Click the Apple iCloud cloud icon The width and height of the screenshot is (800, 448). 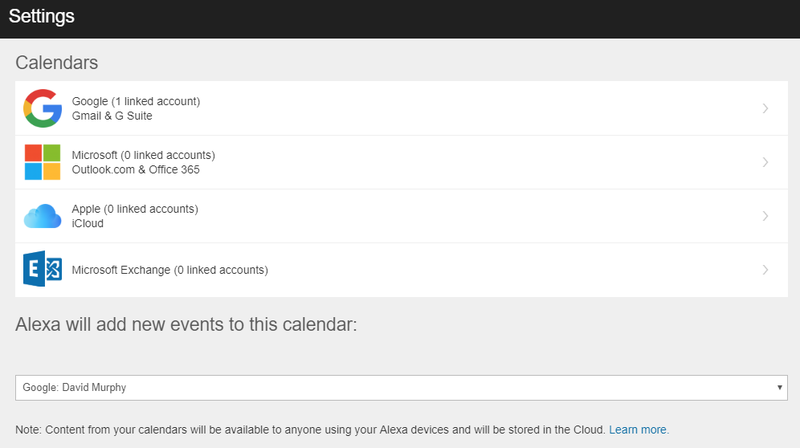[42, 216]
